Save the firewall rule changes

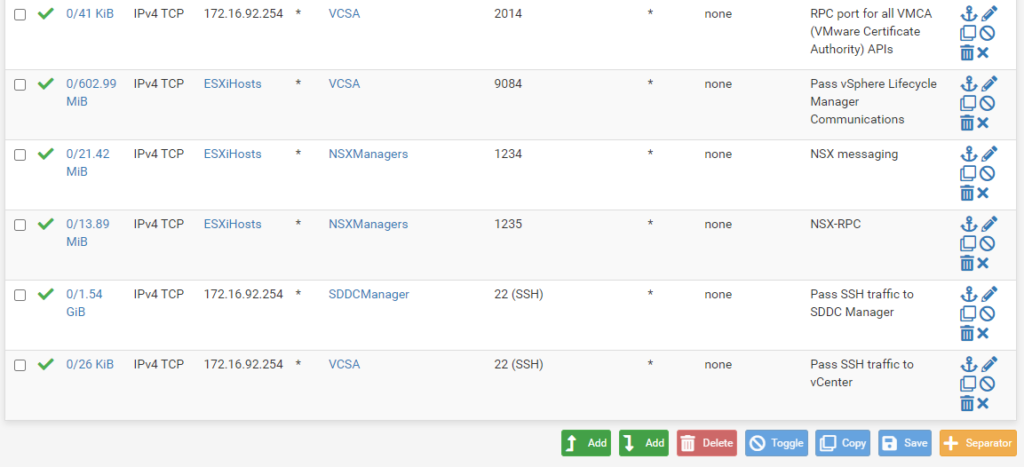[x=905, y=443]
